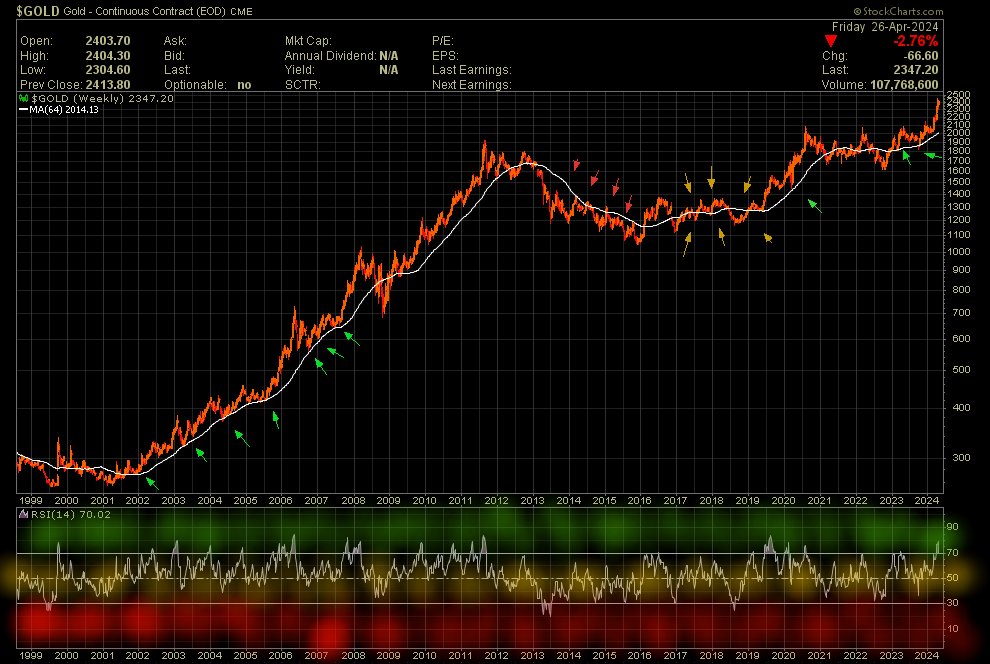
Task: Select the MA(64) 2014.13 legend label
Action: pos(75,110)
